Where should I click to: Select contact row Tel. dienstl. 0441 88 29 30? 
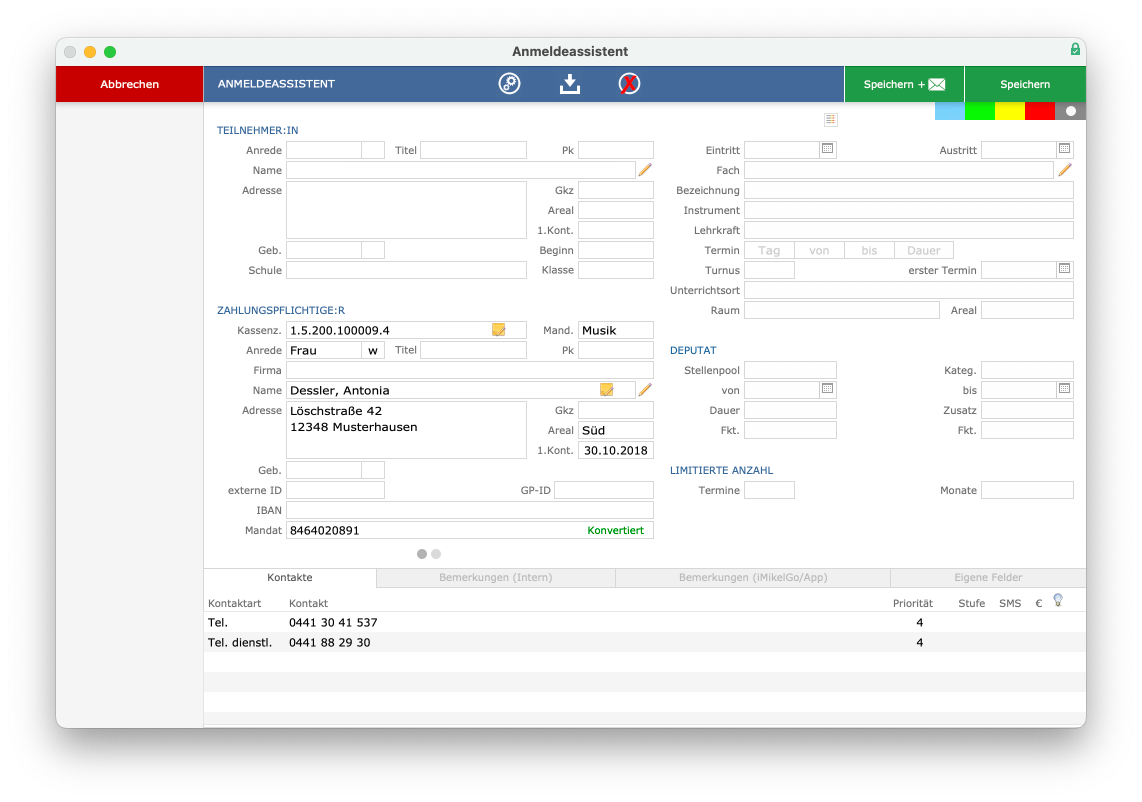click(645, 642)
